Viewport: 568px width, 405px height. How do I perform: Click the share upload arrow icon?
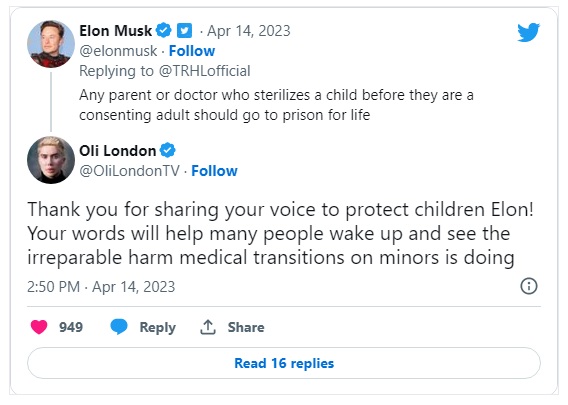pyautogui.click(x=208, y=327)
